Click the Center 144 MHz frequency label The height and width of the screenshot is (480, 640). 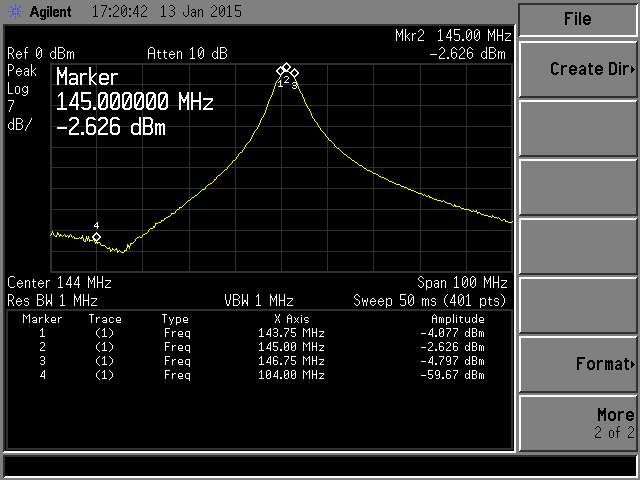pos(59,283)
